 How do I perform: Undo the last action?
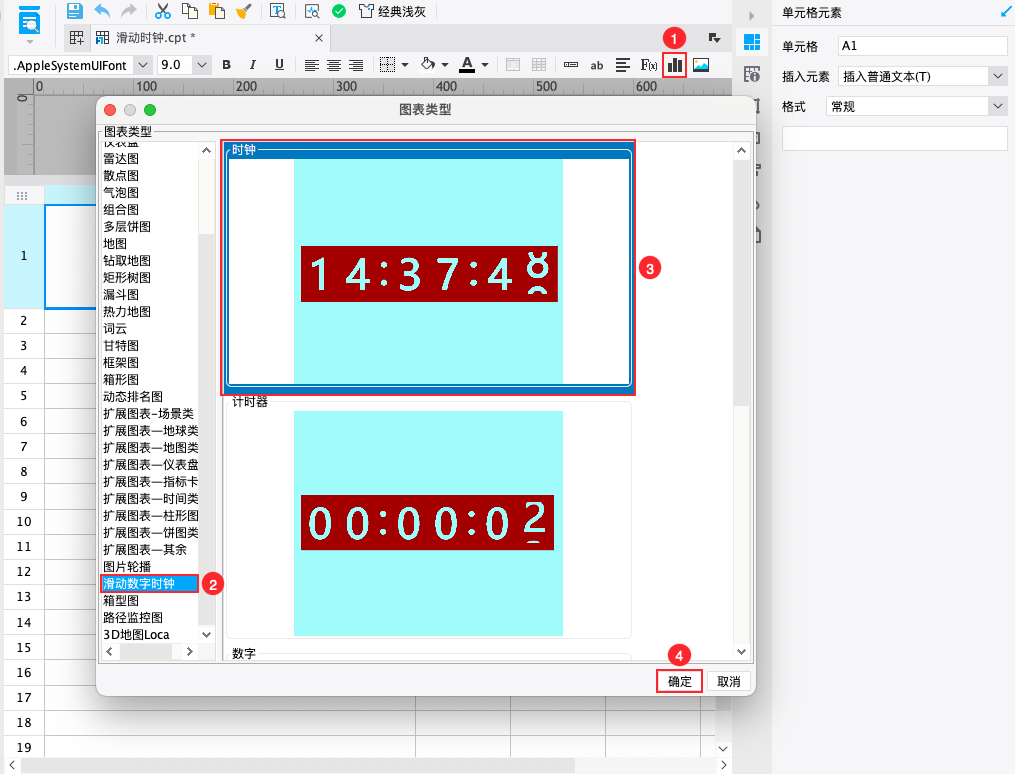[x=102, y=11]
